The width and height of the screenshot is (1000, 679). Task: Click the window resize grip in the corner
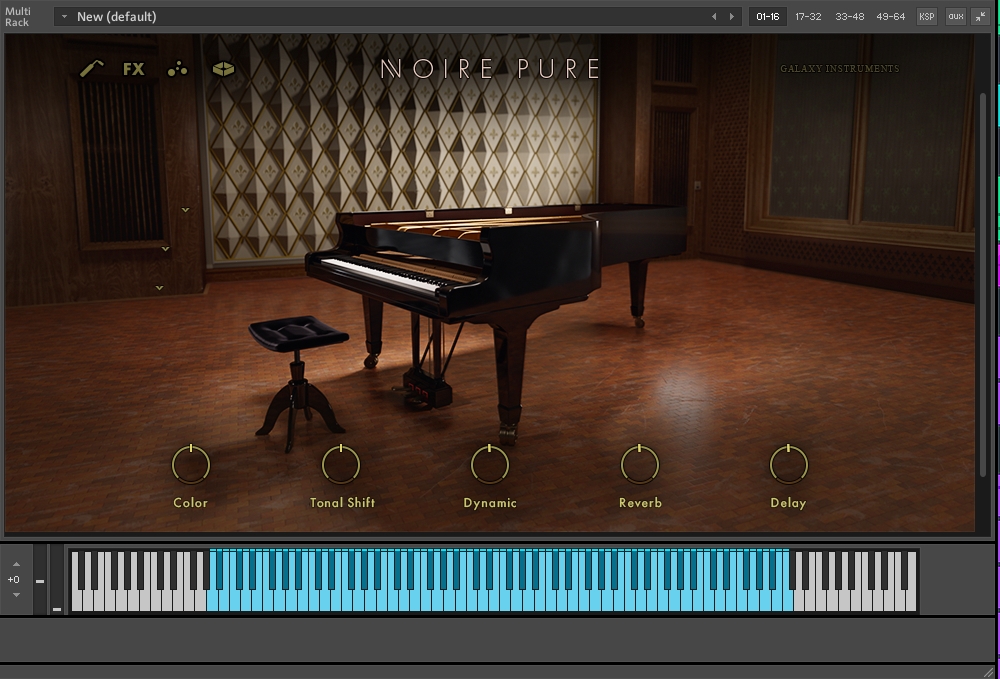pyautogui.click(x=989, y=671)
